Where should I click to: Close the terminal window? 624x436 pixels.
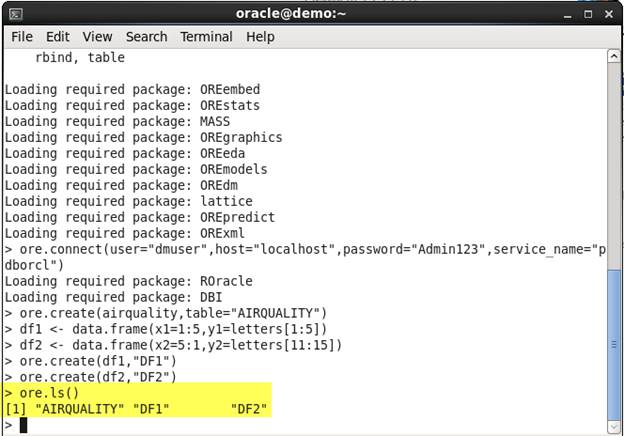(609, 13)
